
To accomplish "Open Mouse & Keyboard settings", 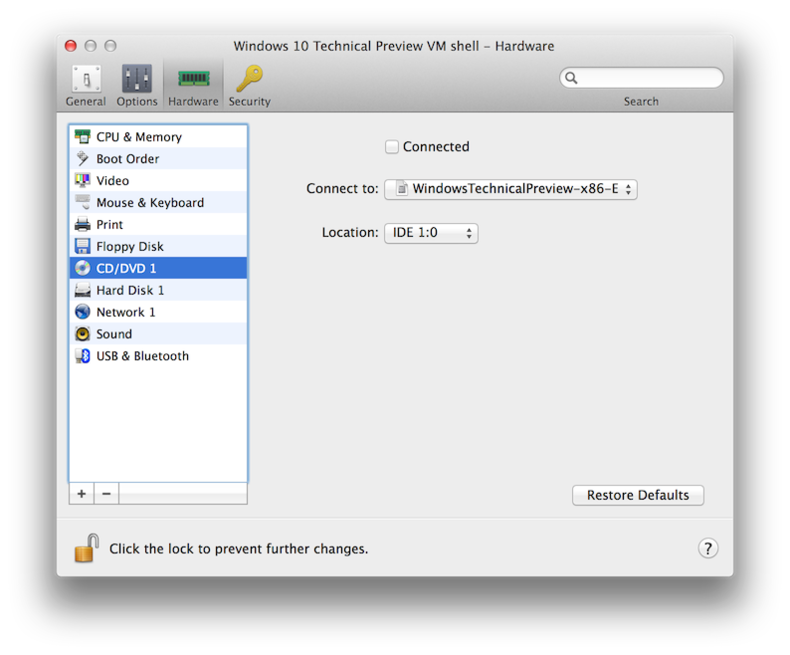I will [149, 203].
